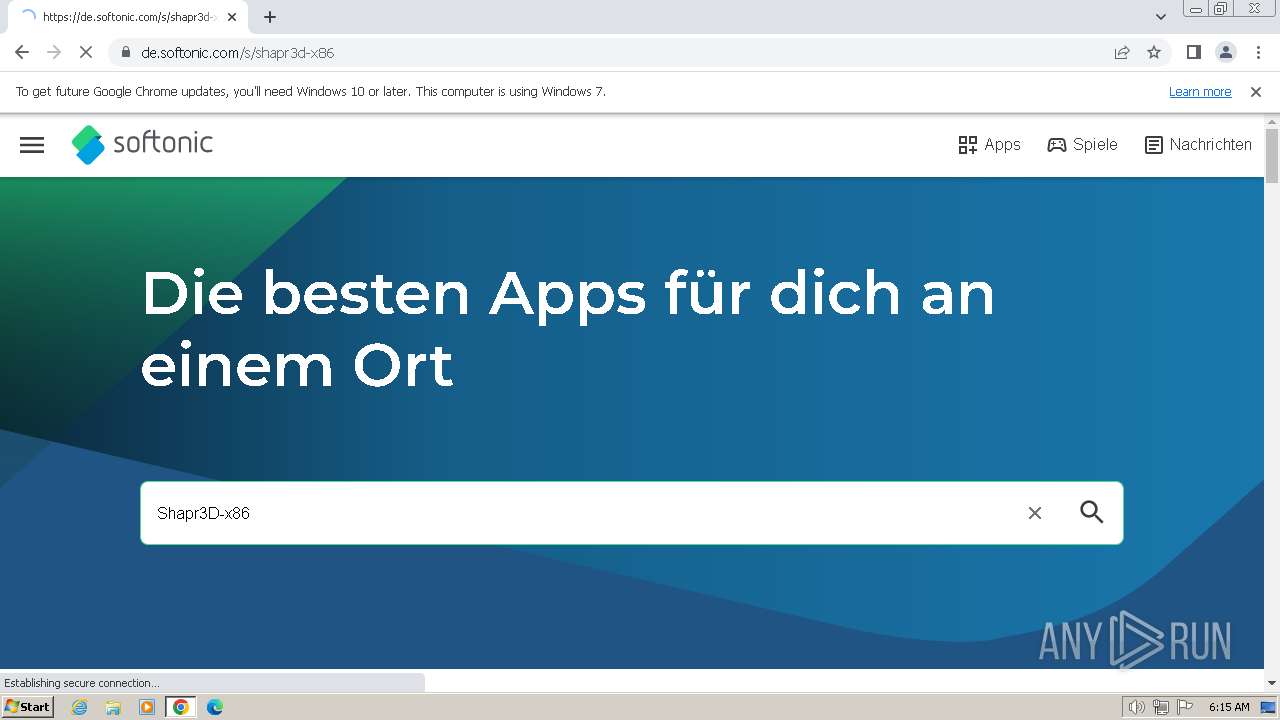Open a new browser tab

point(270,17)
